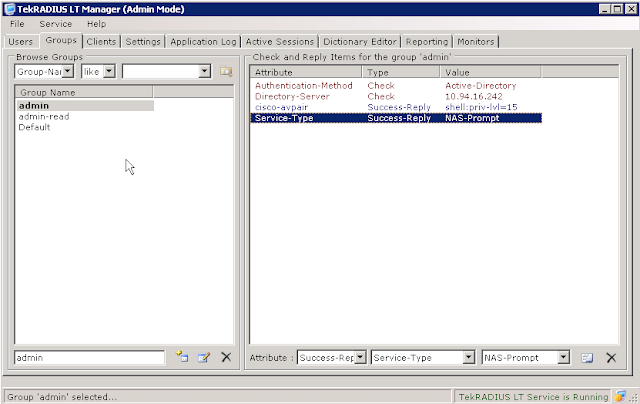Image resolution: width=640 pixels, height=404 pixels.
Task: Switch to the Application Log tab
Action: [203, 42]
